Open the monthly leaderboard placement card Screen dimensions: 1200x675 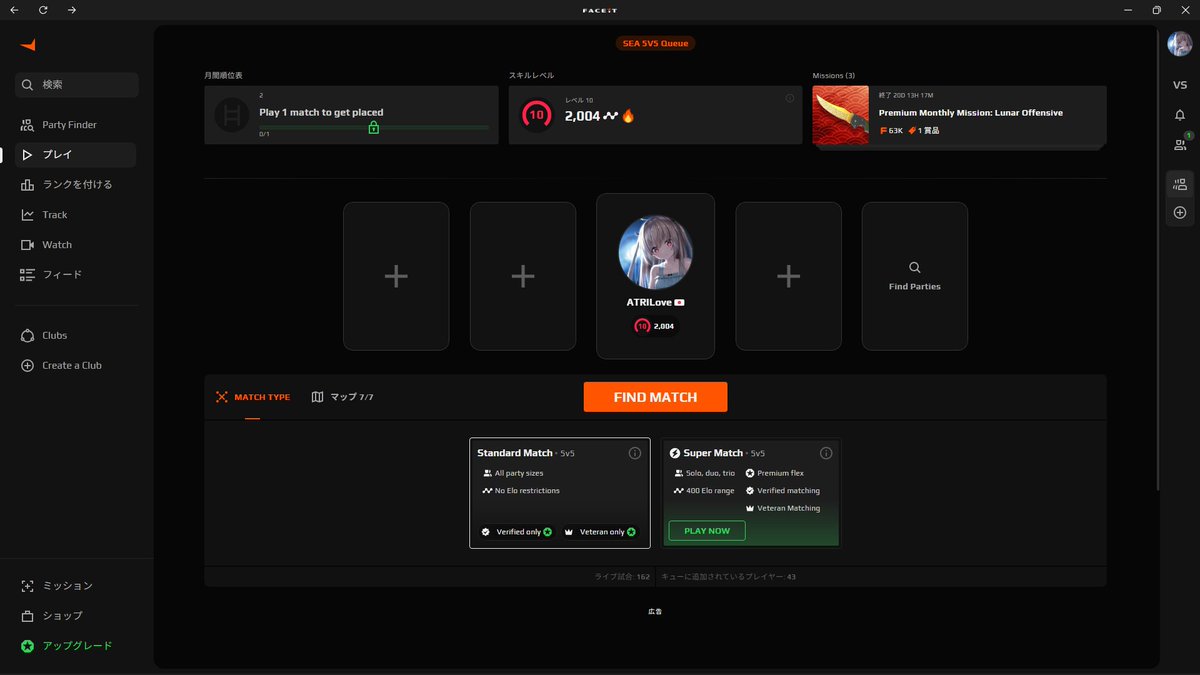click(351, 115)
